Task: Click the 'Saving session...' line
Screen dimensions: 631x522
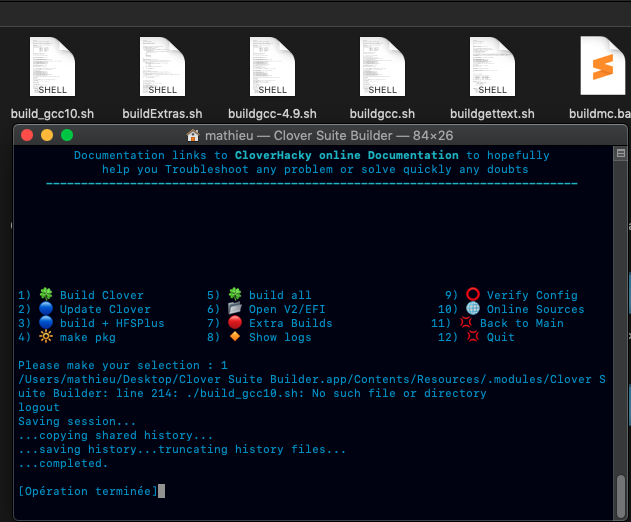Action: coord(77,421)
